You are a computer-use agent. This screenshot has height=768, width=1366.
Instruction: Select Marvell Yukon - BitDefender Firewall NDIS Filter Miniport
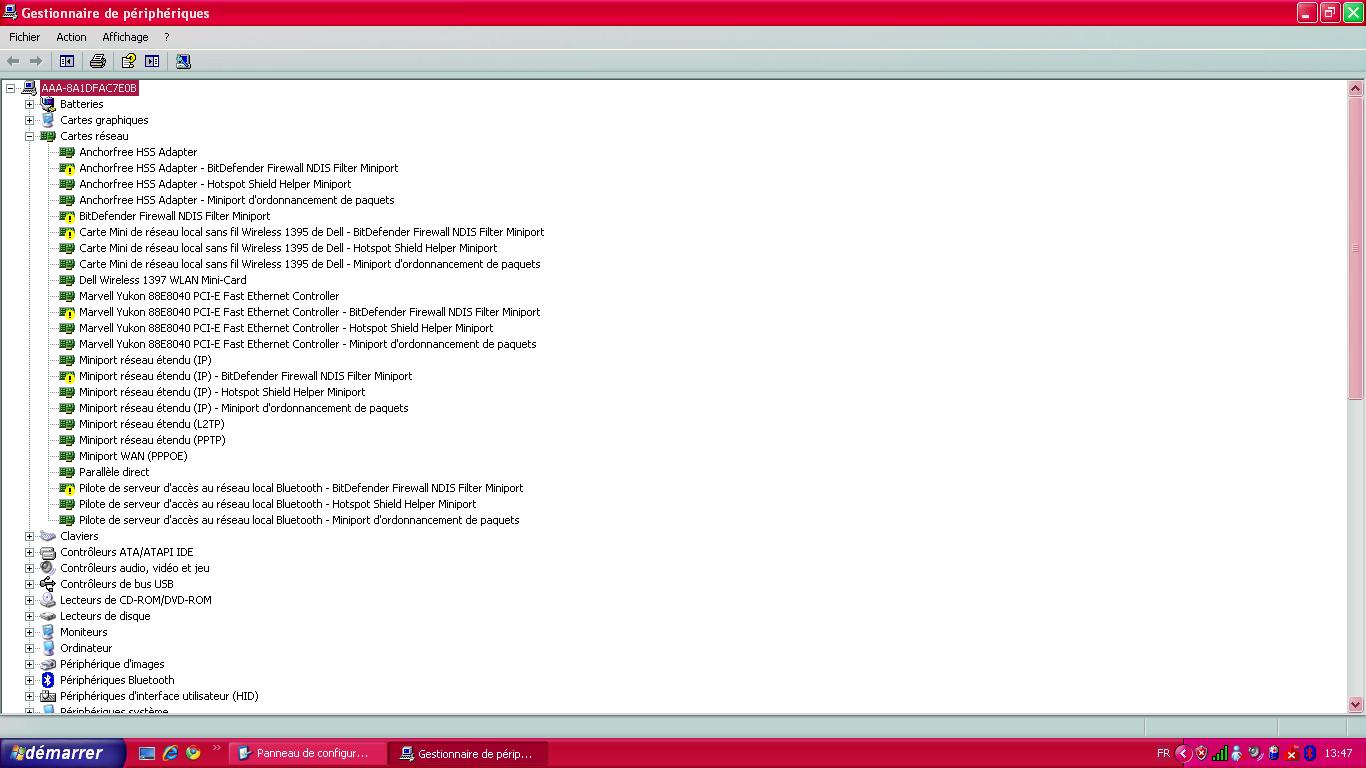point(310,312)
